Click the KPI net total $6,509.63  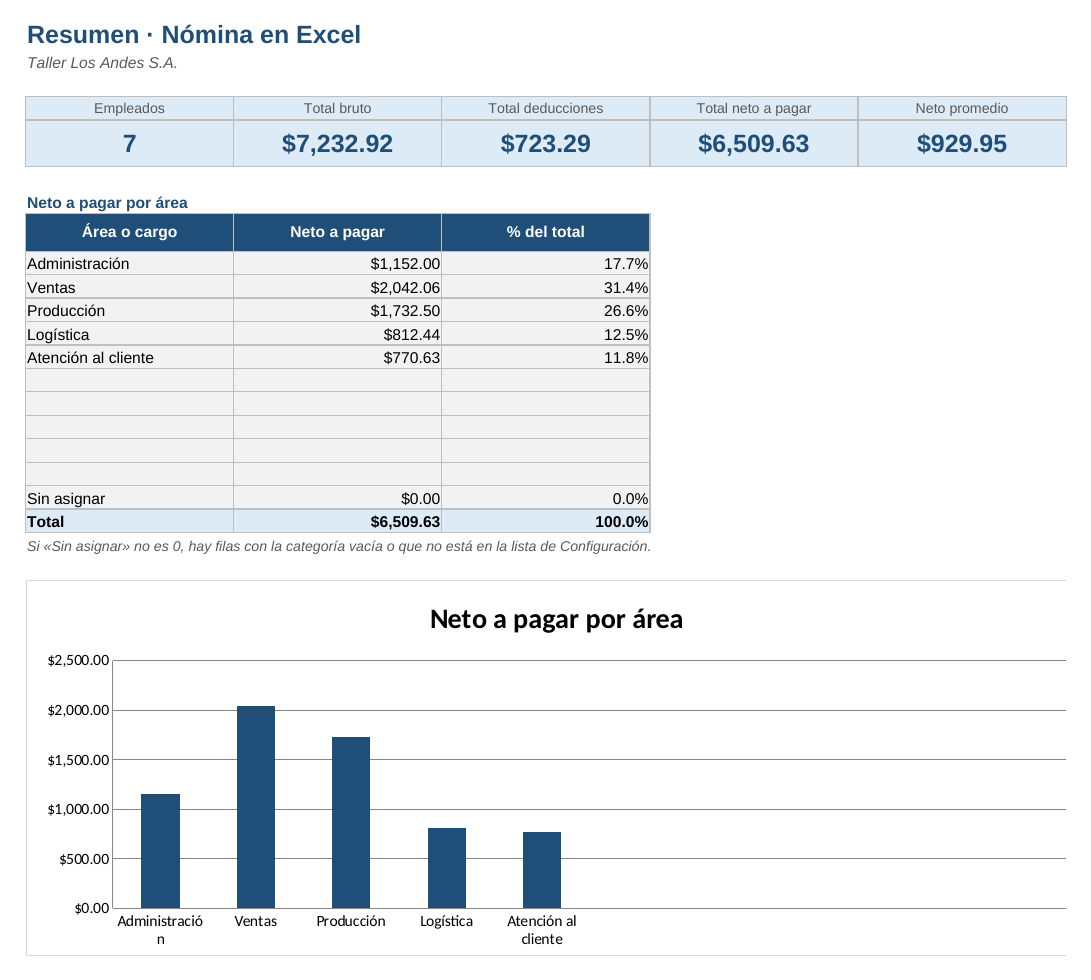[754, 143]
